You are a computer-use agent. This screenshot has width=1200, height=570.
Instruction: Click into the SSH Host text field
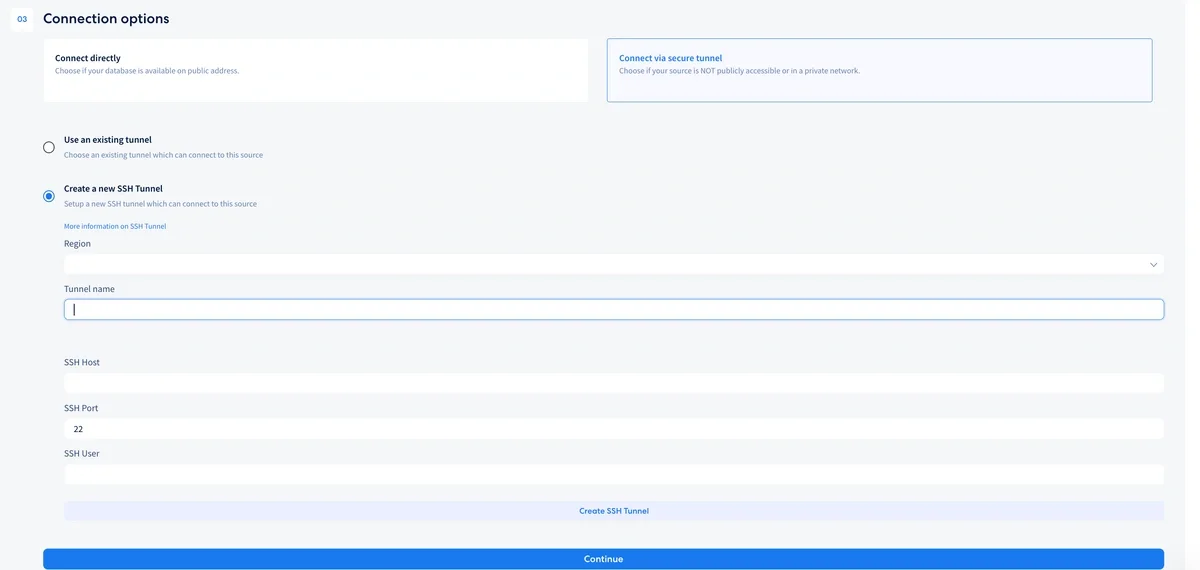613,383
